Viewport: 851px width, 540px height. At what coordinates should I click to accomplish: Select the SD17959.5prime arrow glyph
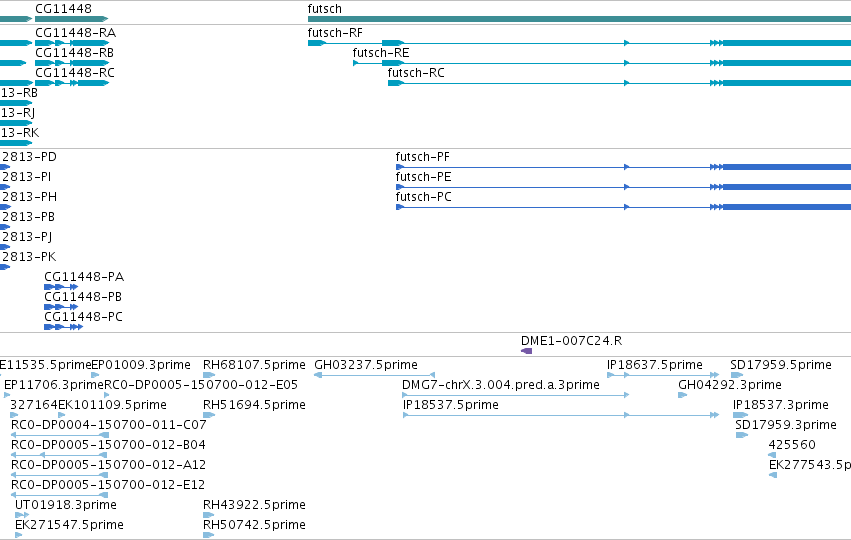pos(736,375)
